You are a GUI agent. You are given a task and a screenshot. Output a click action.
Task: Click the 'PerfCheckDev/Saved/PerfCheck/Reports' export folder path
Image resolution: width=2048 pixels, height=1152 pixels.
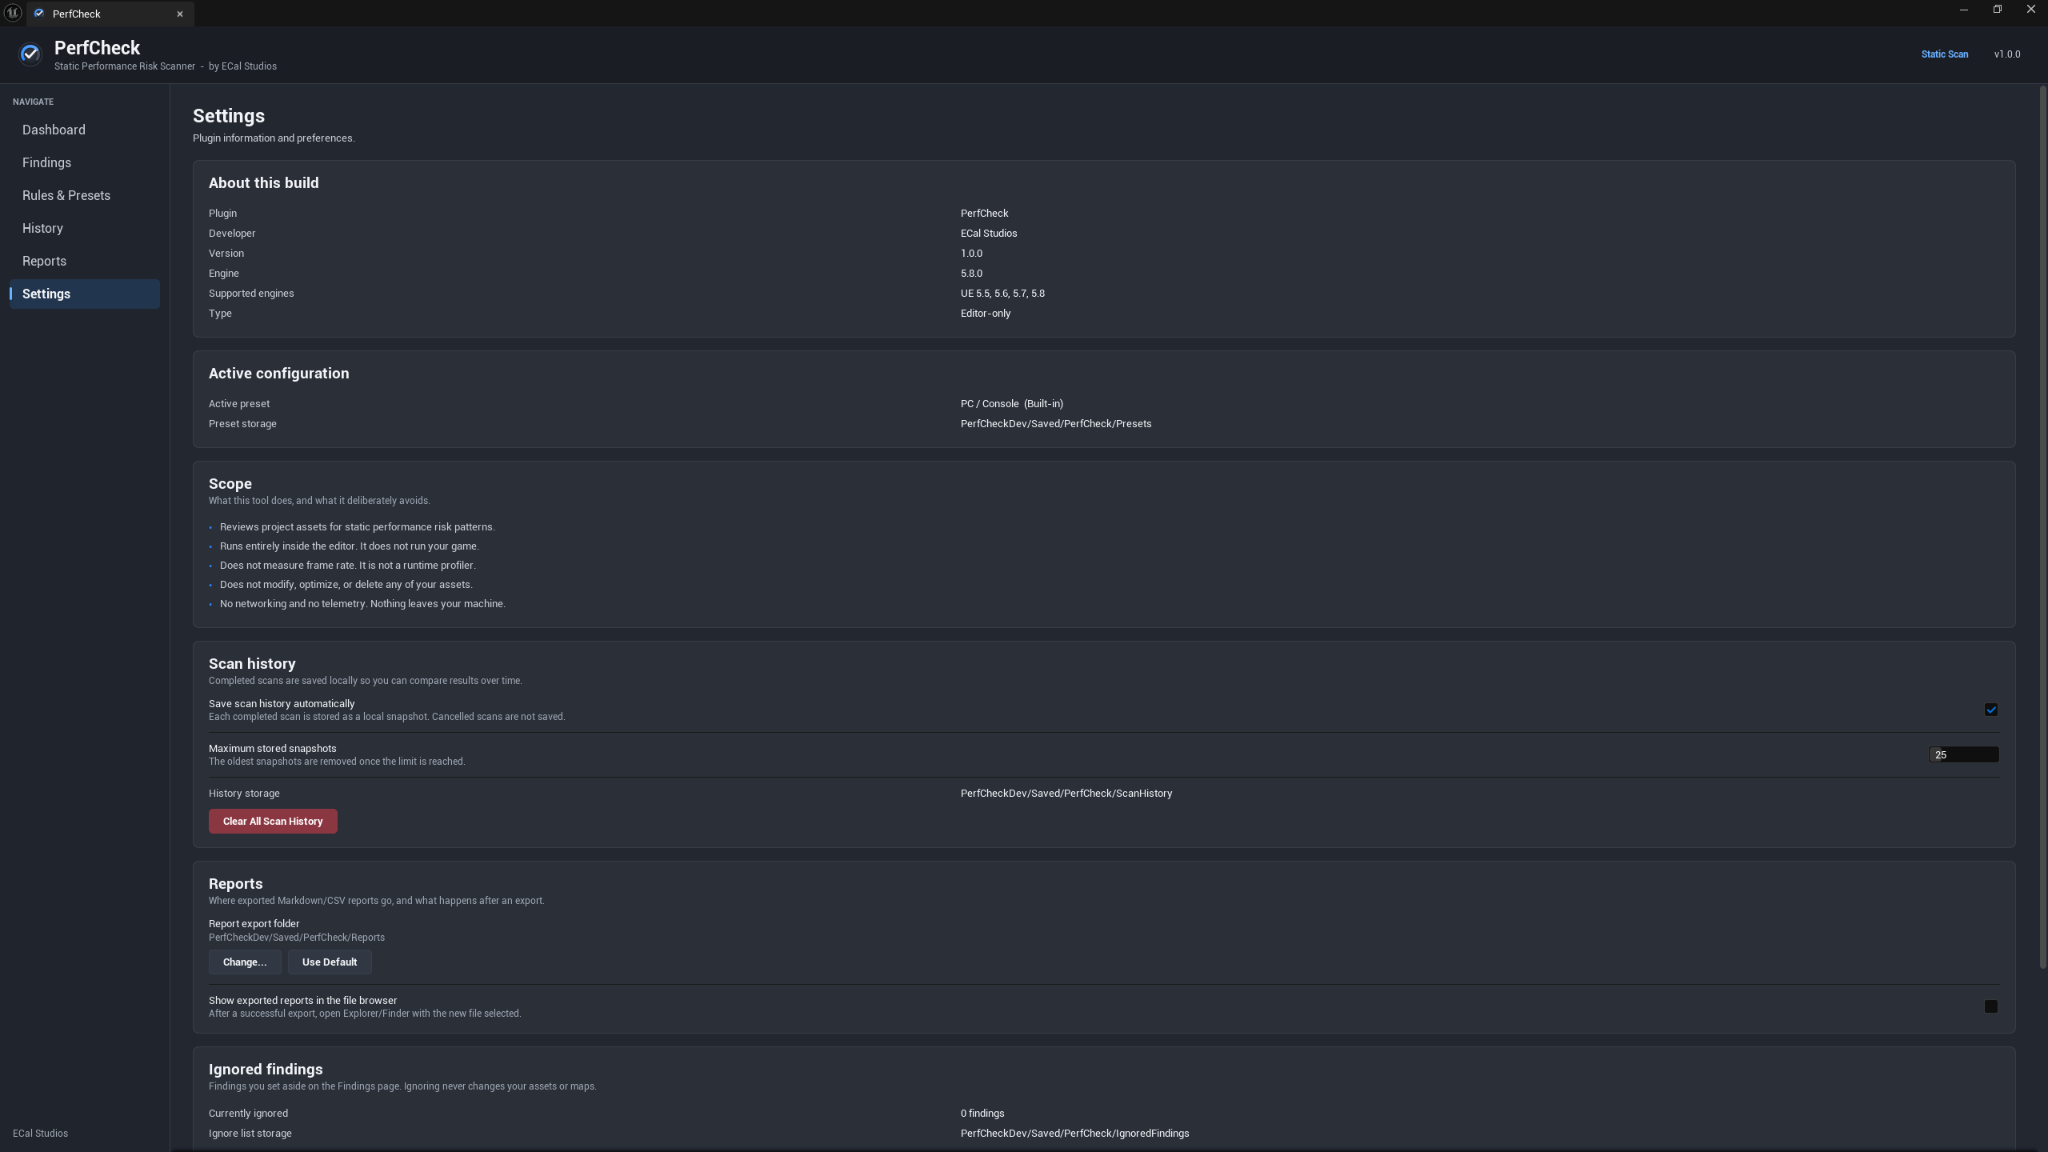point(297,938)
